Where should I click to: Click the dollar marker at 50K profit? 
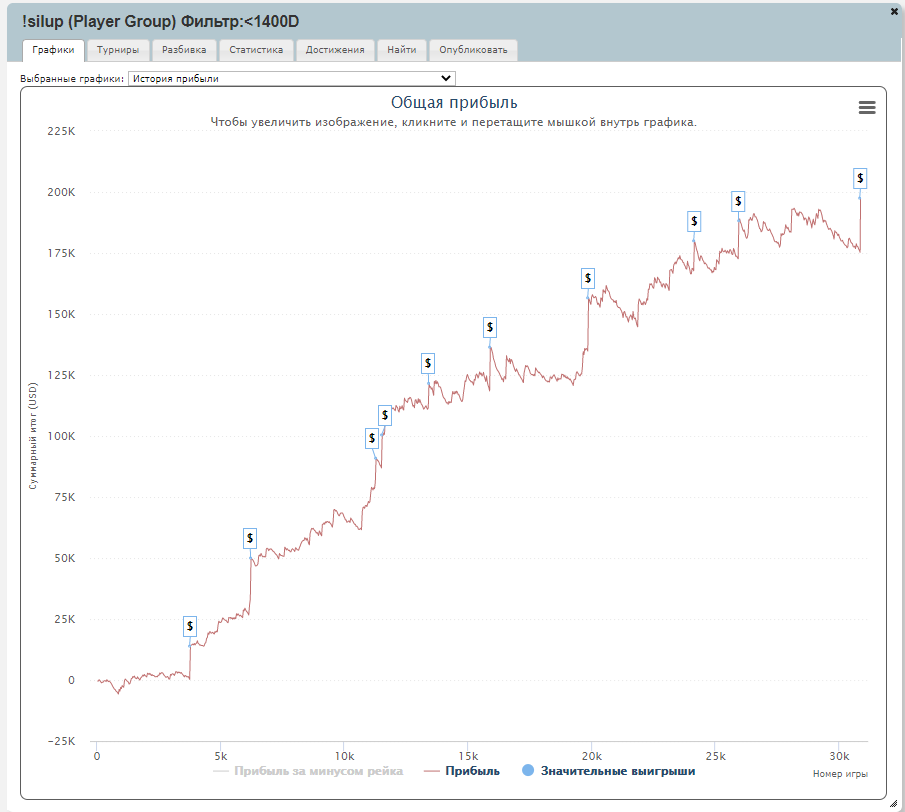pos(250,538)
